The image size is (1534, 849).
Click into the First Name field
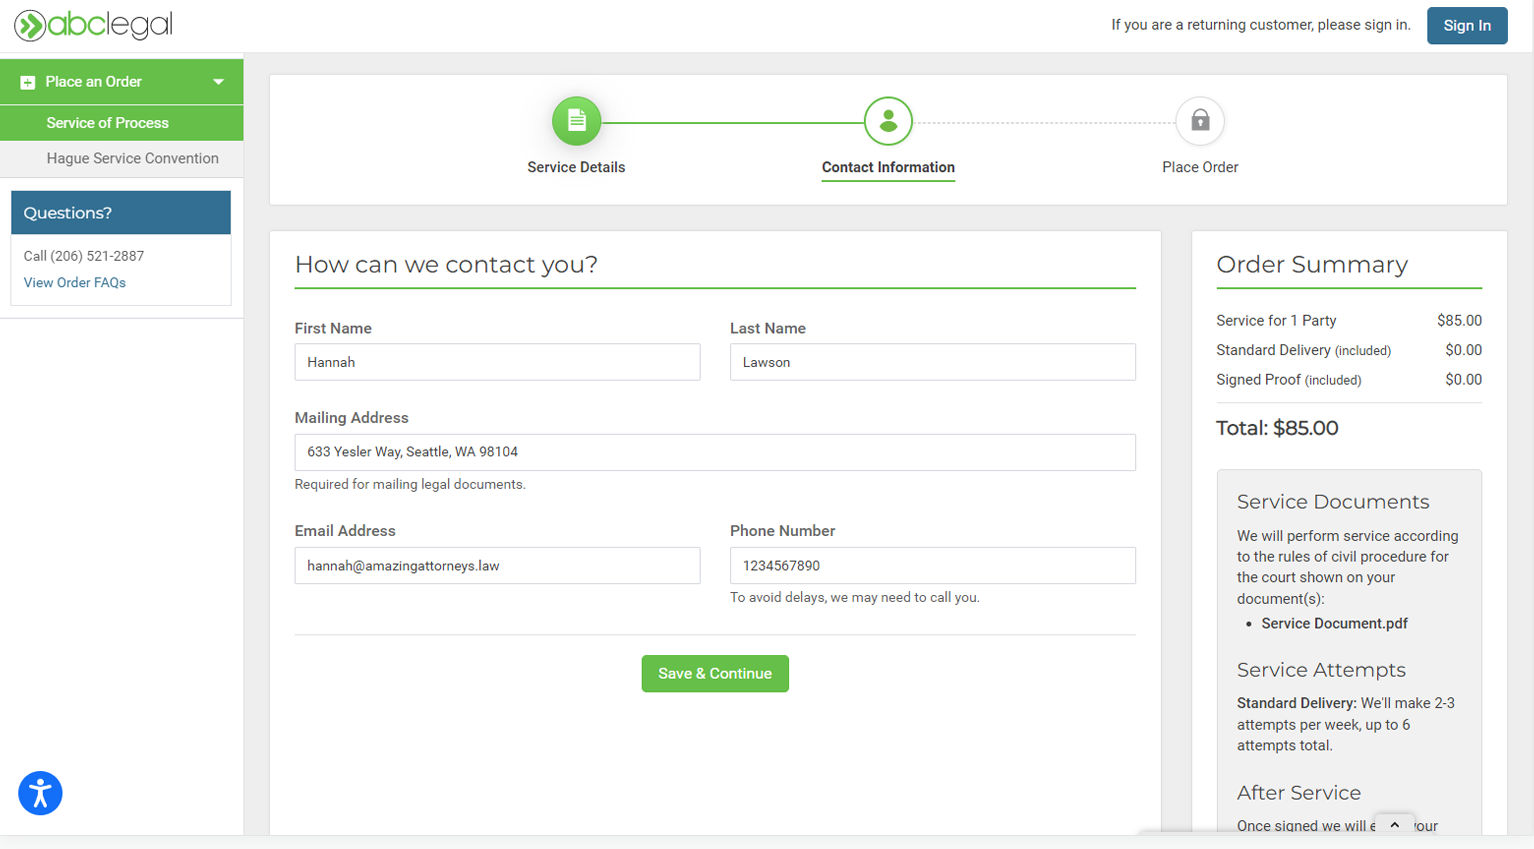497,362
